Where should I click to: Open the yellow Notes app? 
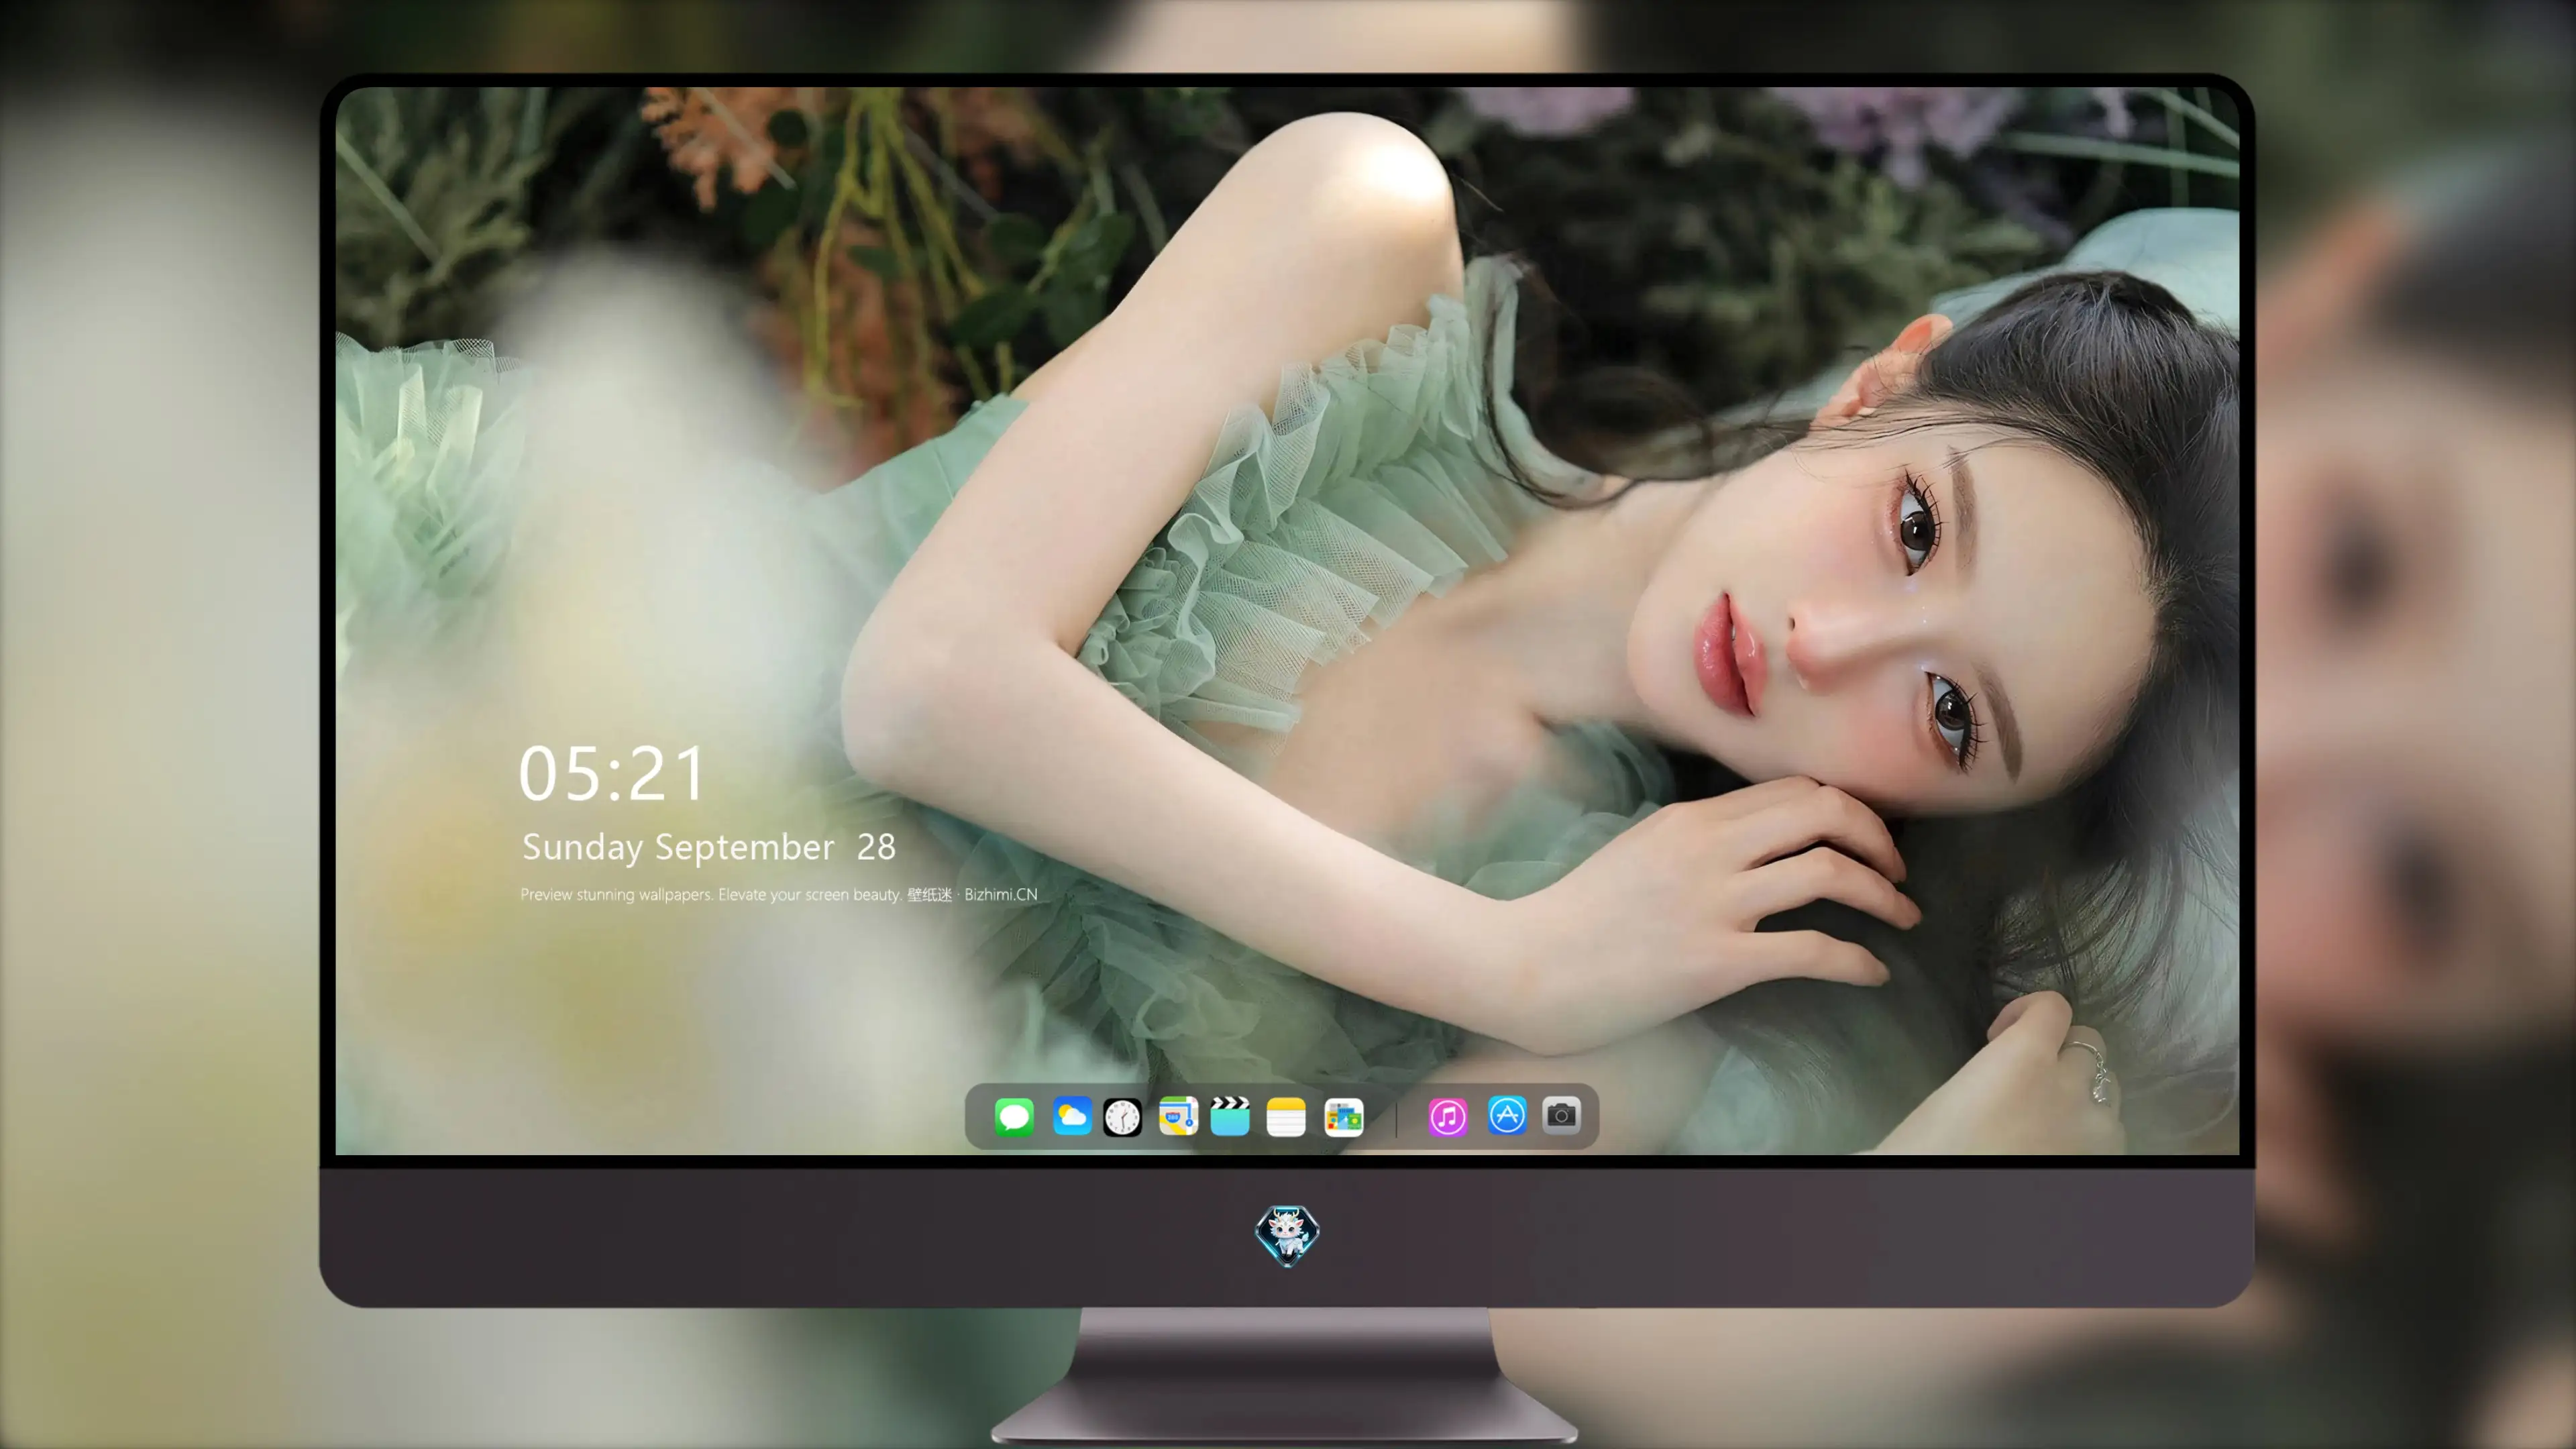(x=1286, y=1116)
